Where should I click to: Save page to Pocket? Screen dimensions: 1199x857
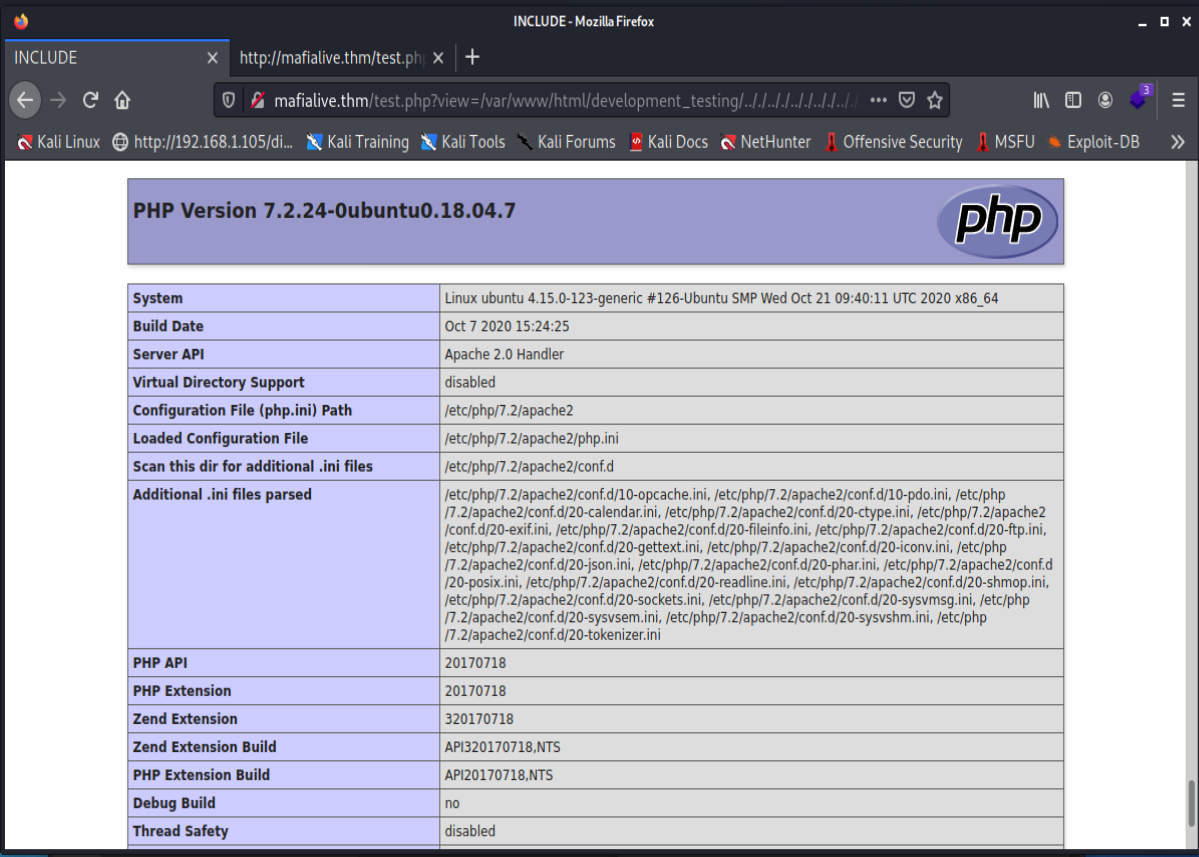coord(906,100)
